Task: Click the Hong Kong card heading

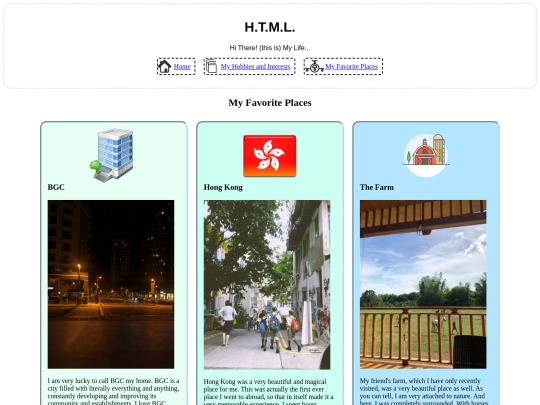Action: click(223, 187)
